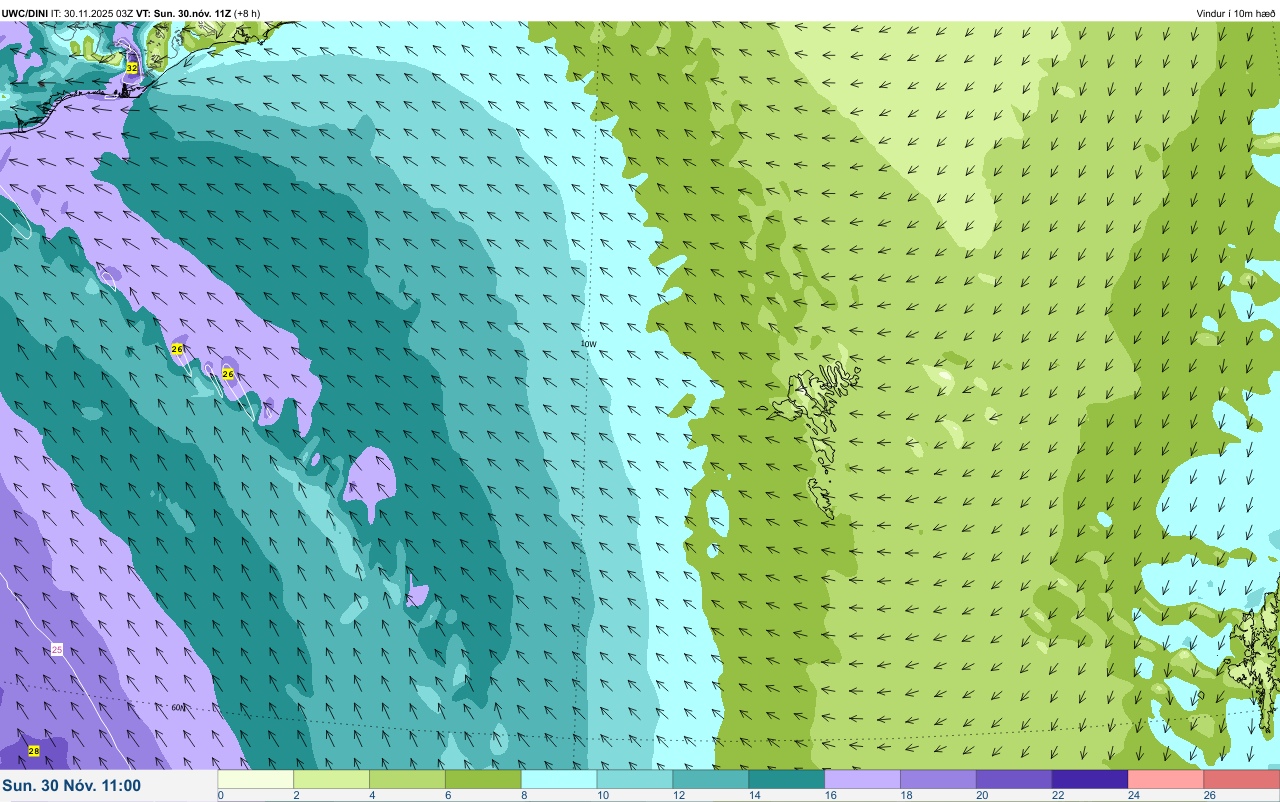
Task: Select the 4–6 green legend color
Action: point(407,779)
